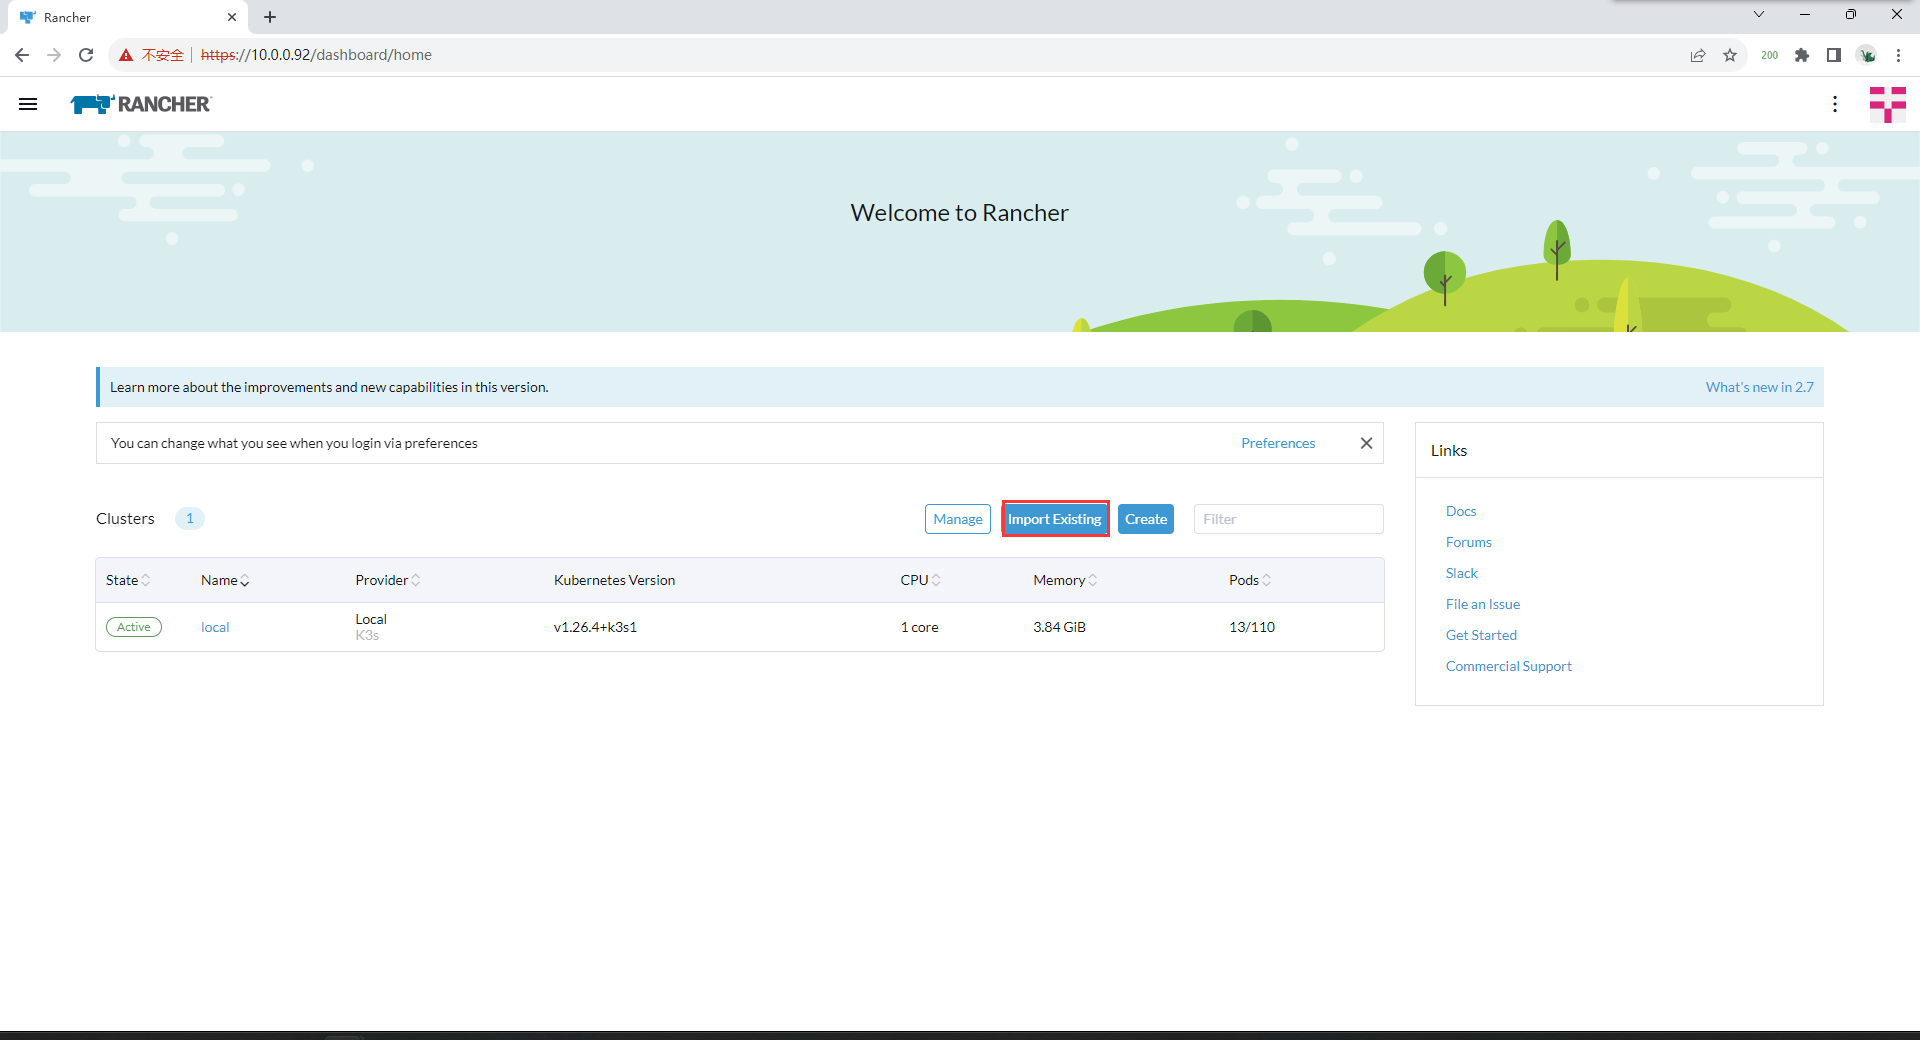Dismiss the preferences notification banner
This screenshot has width=1920, height=1040.
(x=1366, y=443)
